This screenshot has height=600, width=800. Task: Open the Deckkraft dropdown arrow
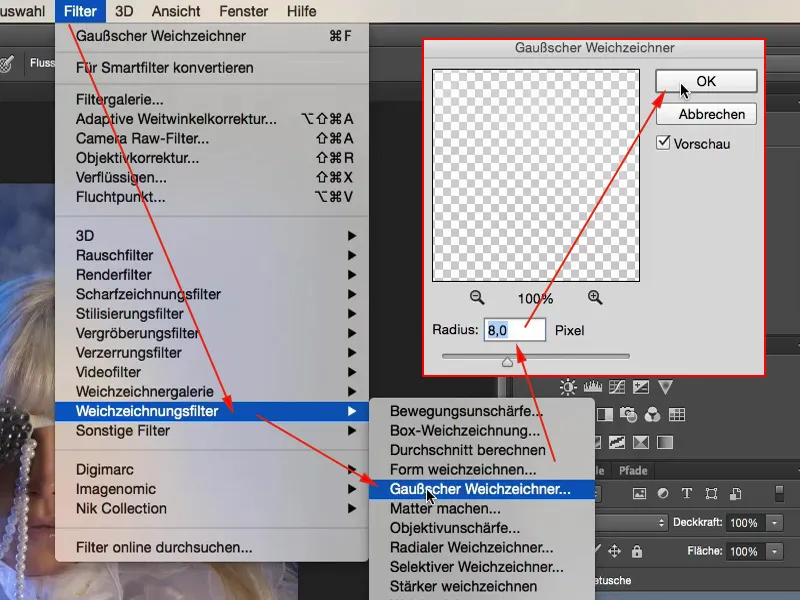tap(774, 522)
